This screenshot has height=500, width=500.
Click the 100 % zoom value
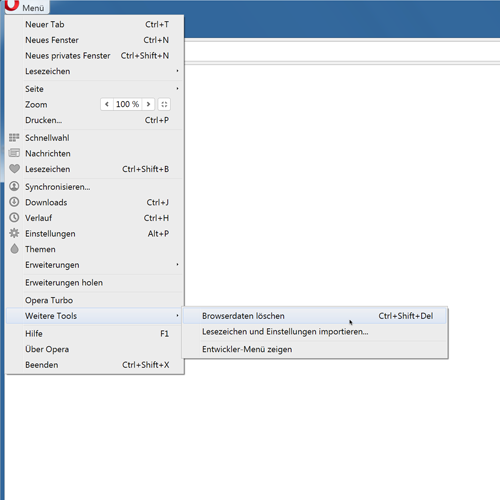(x=127, y=104)
